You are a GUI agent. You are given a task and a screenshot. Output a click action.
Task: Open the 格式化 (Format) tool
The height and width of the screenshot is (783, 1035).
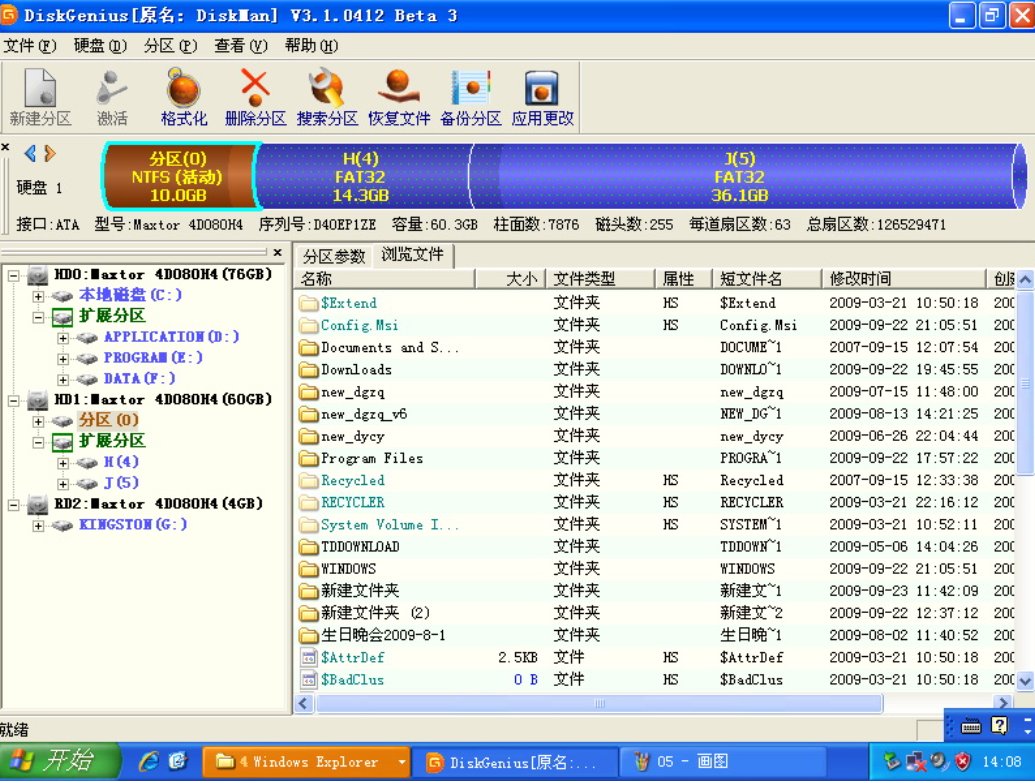(x=182, y=96)
